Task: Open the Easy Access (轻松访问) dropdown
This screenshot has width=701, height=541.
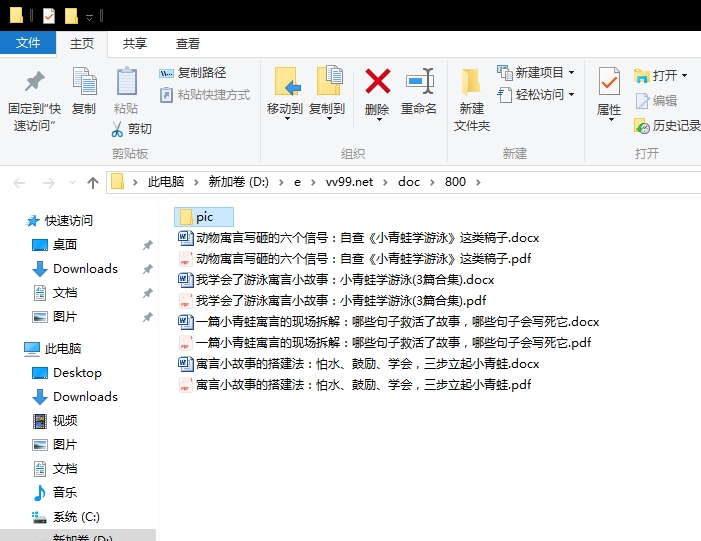Action: [572, 95]
